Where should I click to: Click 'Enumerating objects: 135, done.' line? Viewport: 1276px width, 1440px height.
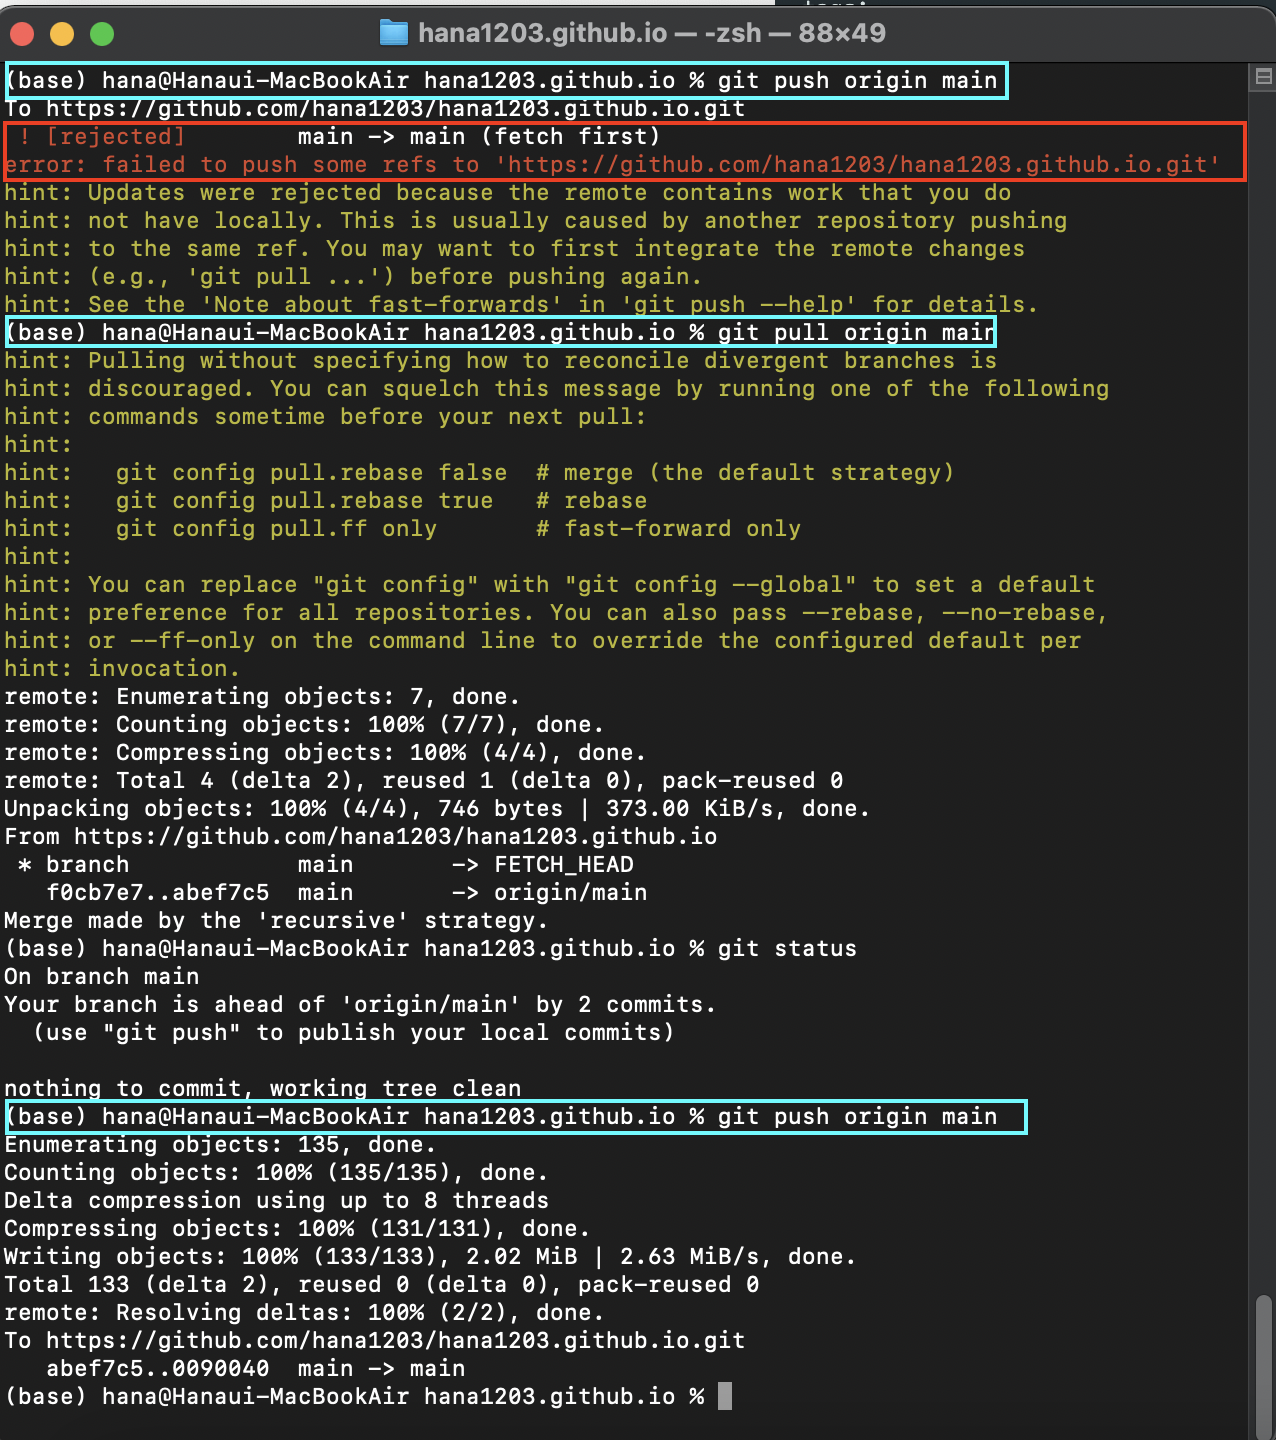point(220,1144)
